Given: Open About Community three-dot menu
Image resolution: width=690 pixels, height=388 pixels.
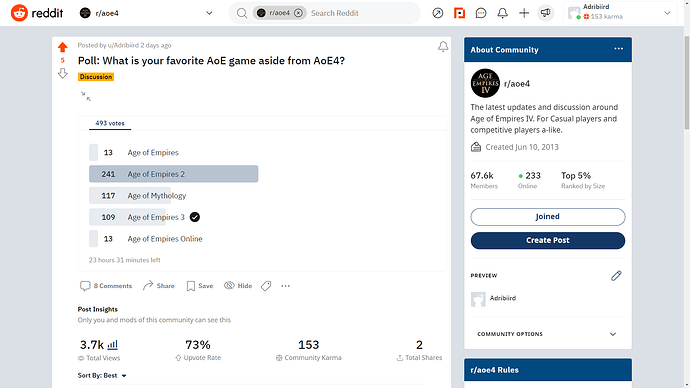Looking at the screenshot, I should point(618,49).
